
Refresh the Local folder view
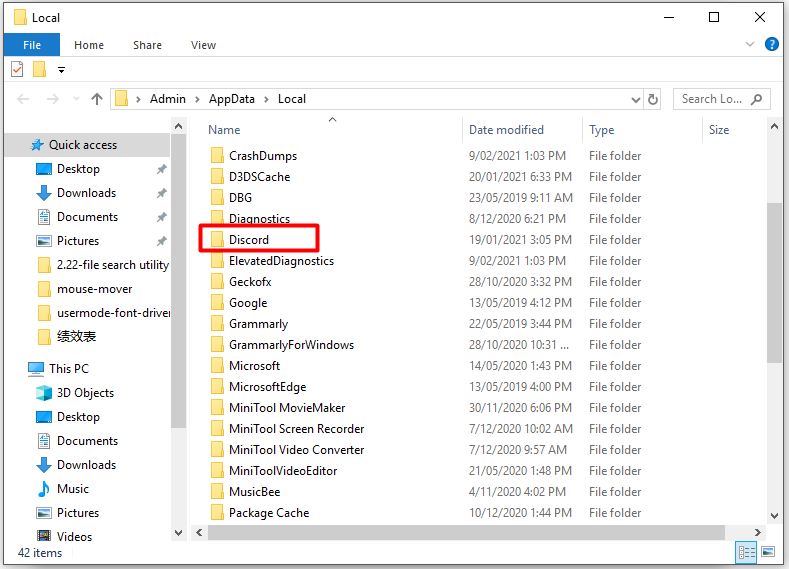[x=653, y=99]
